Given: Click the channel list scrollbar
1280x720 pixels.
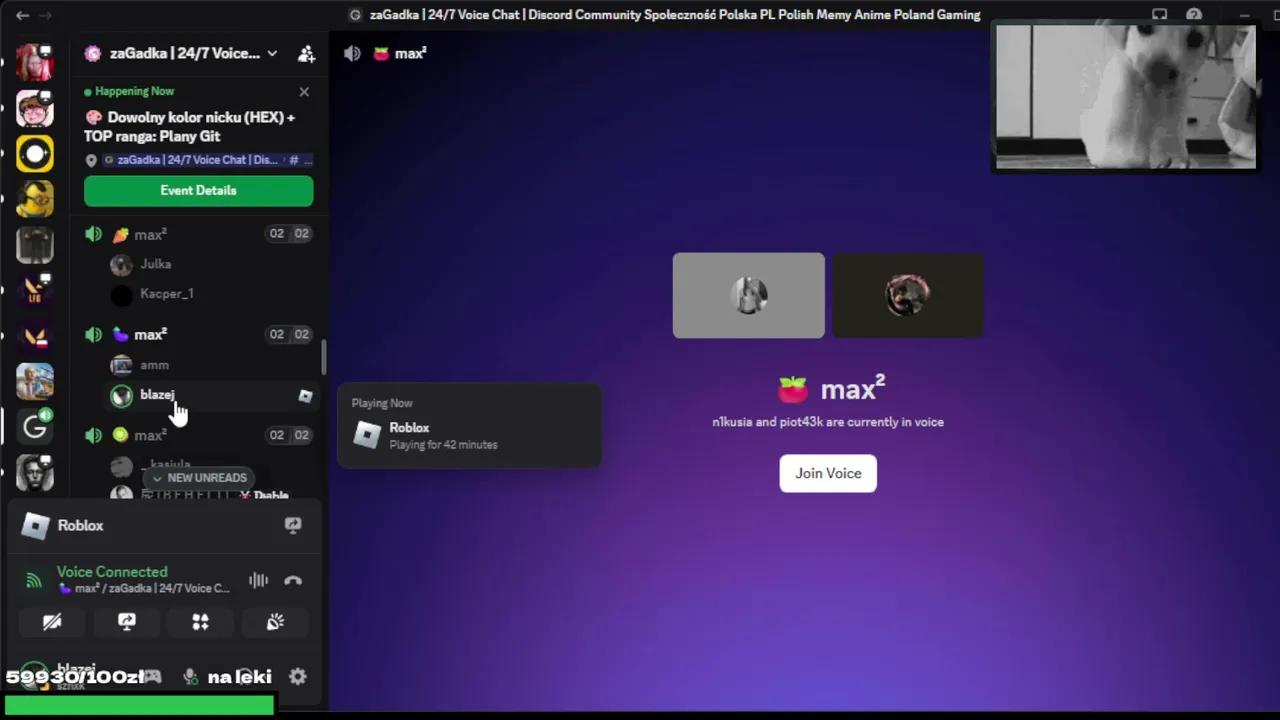Looking at the screenshot, I should click(x=323, y=357).
